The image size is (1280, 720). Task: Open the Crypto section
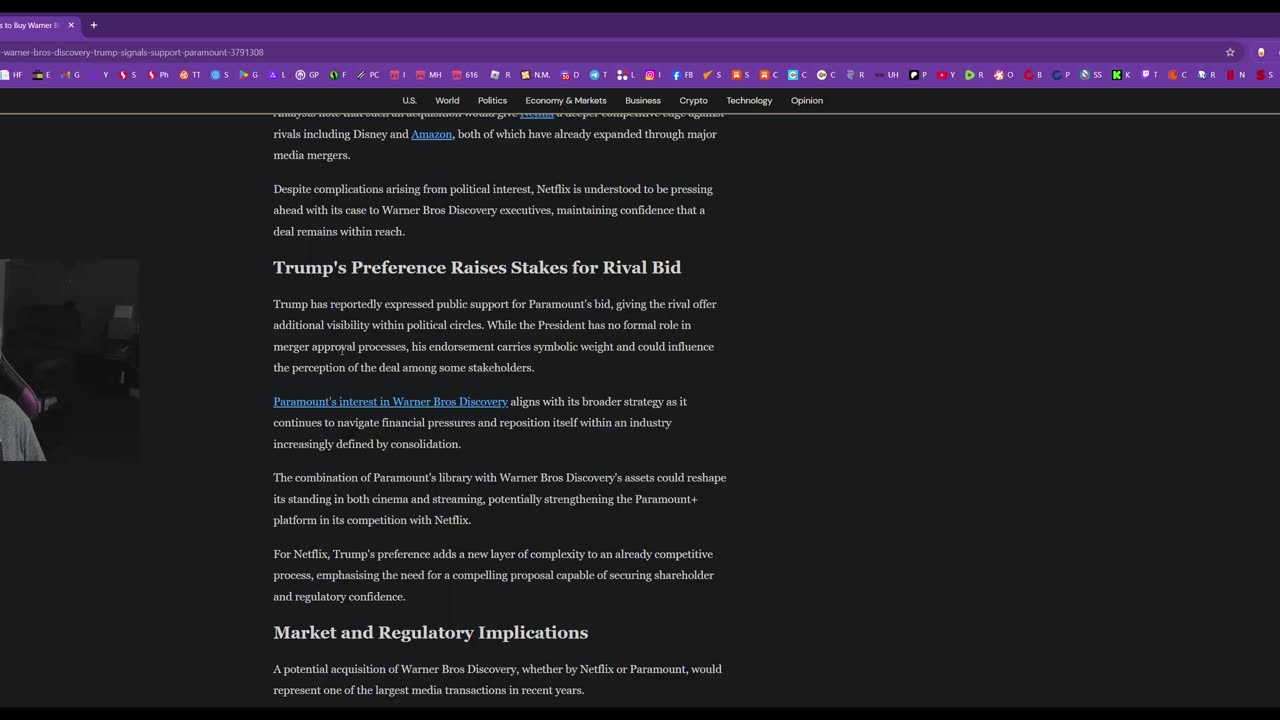[693, 100]
